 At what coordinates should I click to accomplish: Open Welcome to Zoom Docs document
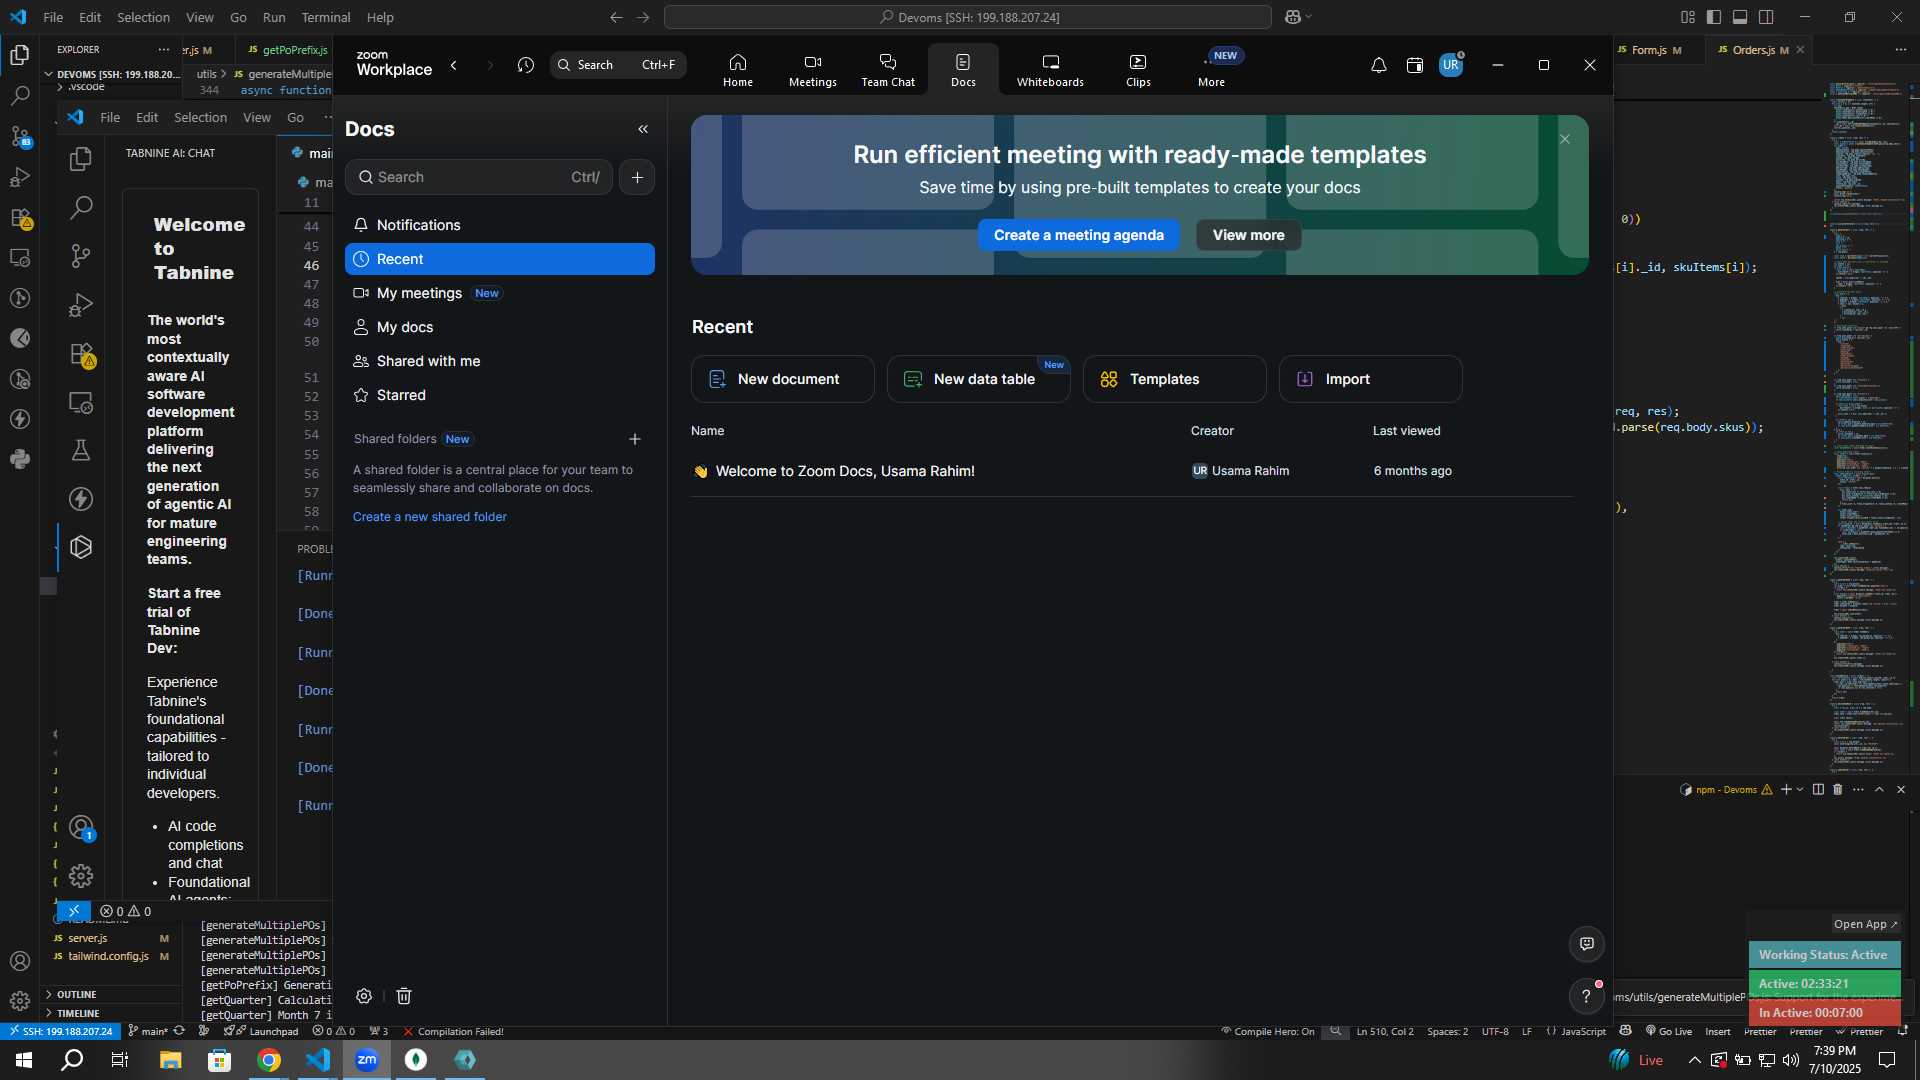(x=845, y=471)
